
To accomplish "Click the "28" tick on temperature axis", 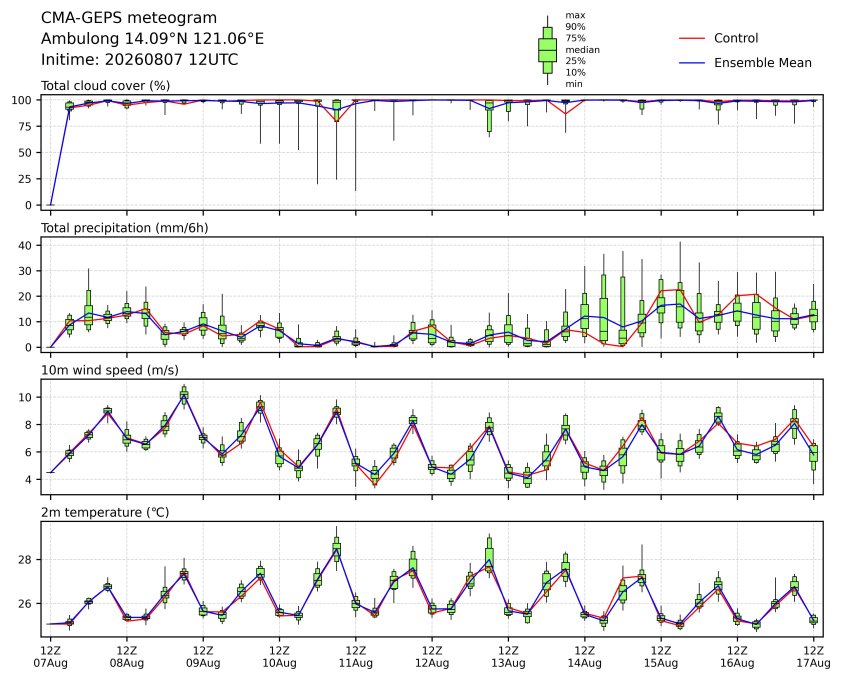I will click(x=26, y=560).
